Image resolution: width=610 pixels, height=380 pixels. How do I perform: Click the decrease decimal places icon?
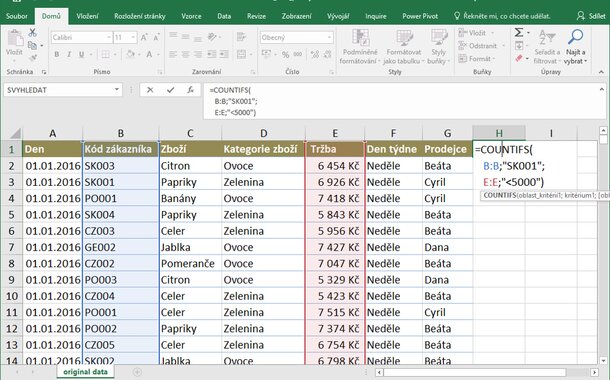(327, 54)
